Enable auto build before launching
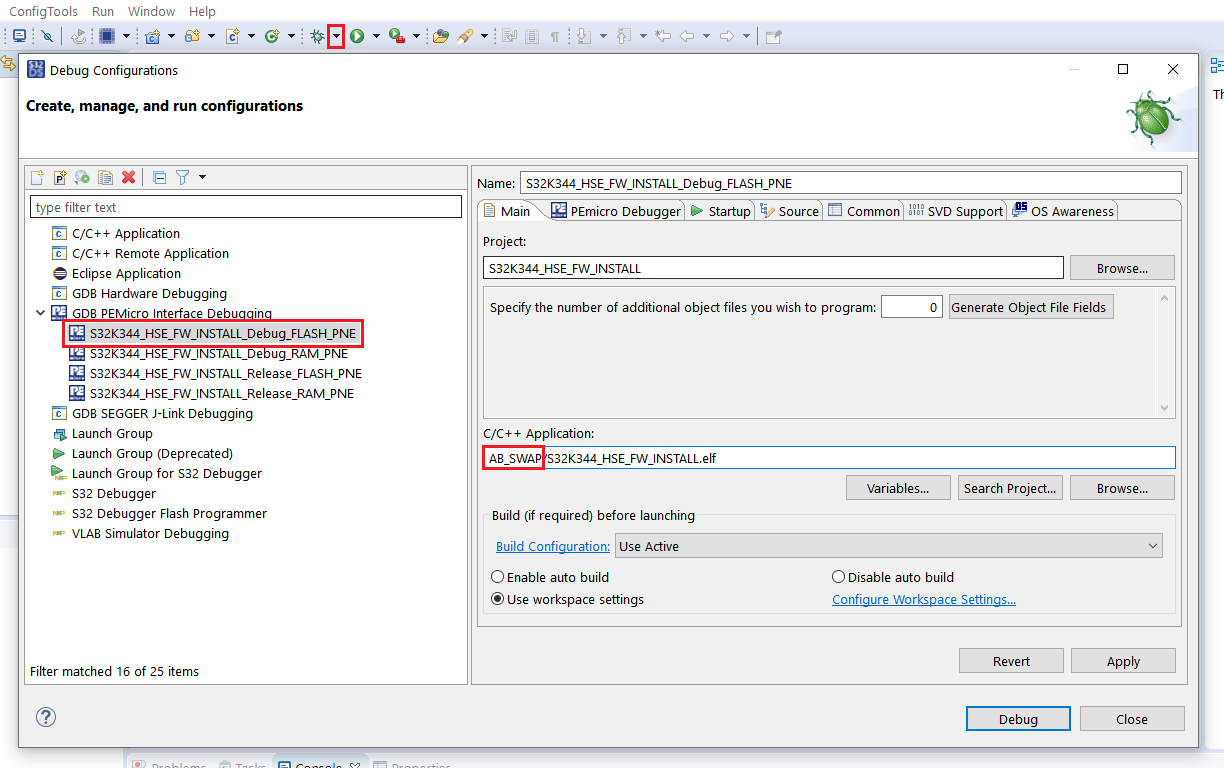1224x768 pixels. coord(498,577)
